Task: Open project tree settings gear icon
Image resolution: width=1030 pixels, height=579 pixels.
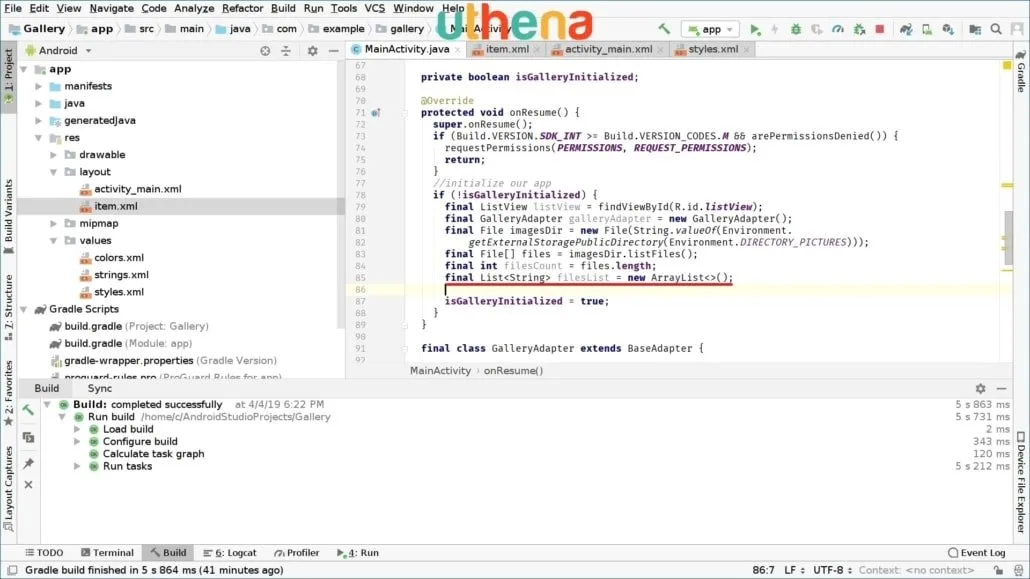Action: click(313, 51)
